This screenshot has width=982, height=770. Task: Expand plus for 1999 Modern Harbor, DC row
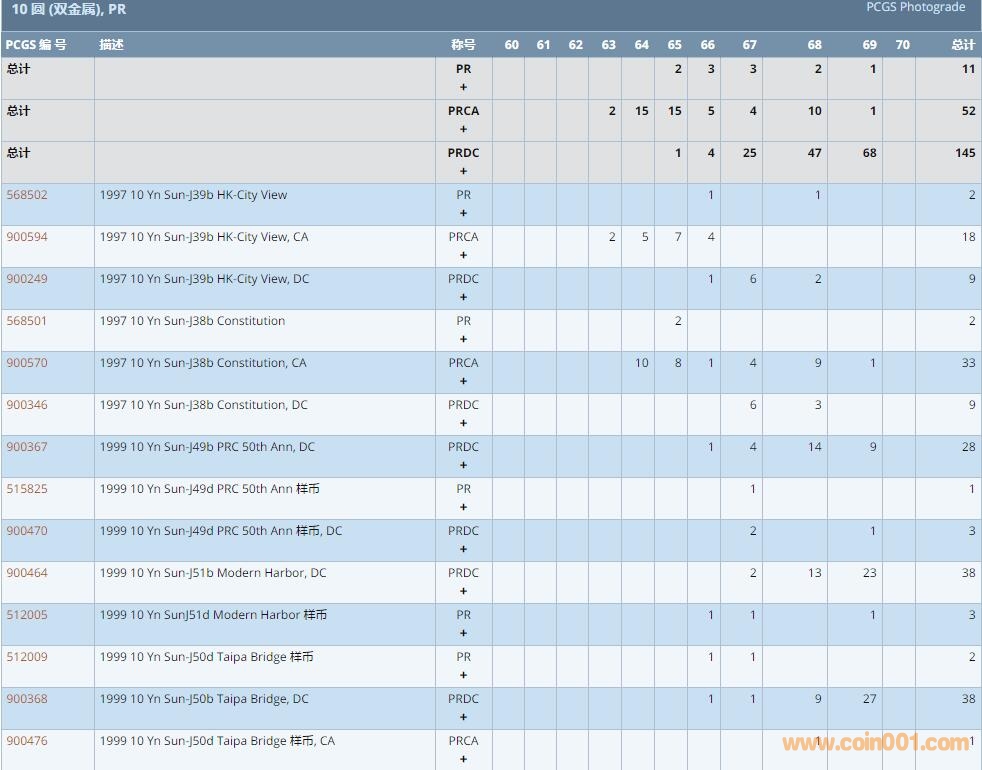click(x=463, y=591)
